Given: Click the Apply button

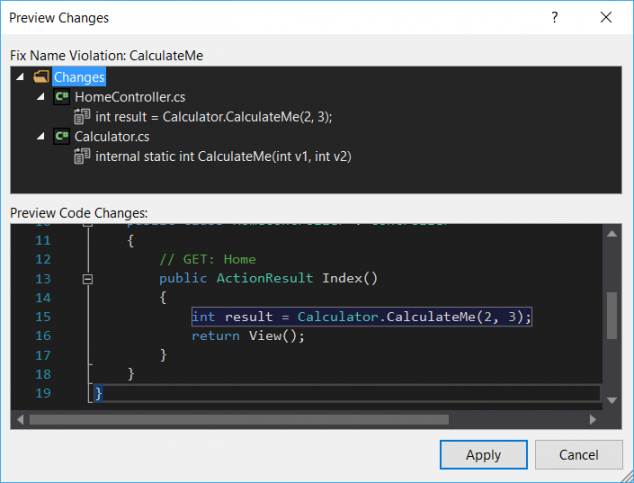Looking at the screenshot, I should (484, 455).
